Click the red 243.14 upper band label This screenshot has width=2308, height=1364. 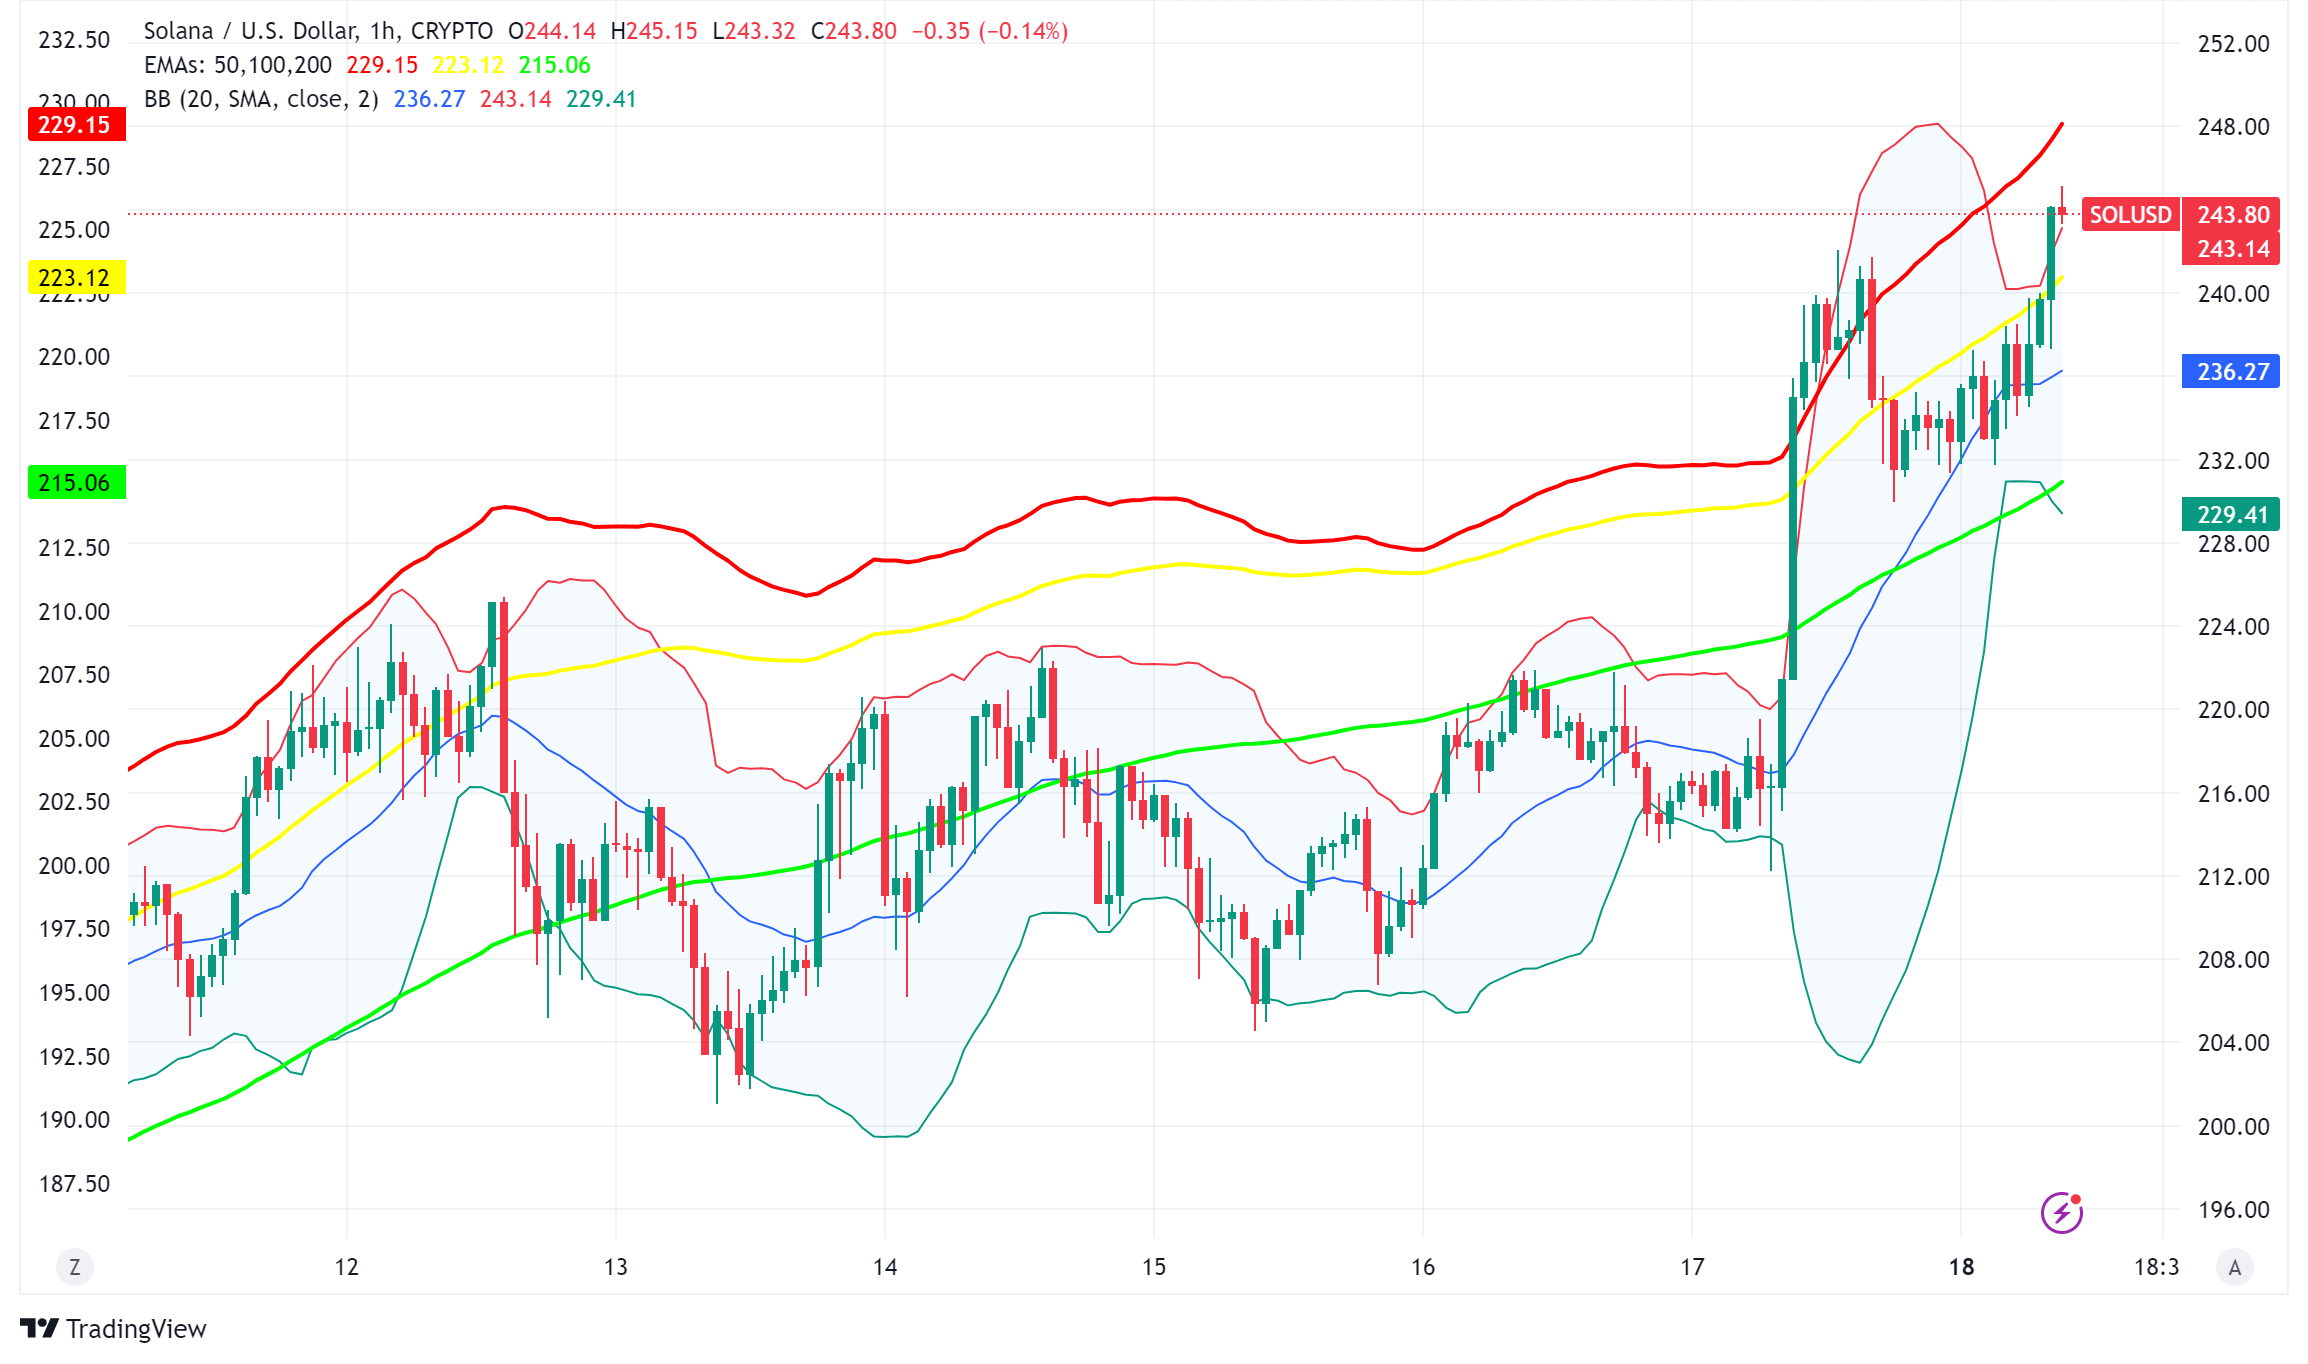pos(2232,249)
